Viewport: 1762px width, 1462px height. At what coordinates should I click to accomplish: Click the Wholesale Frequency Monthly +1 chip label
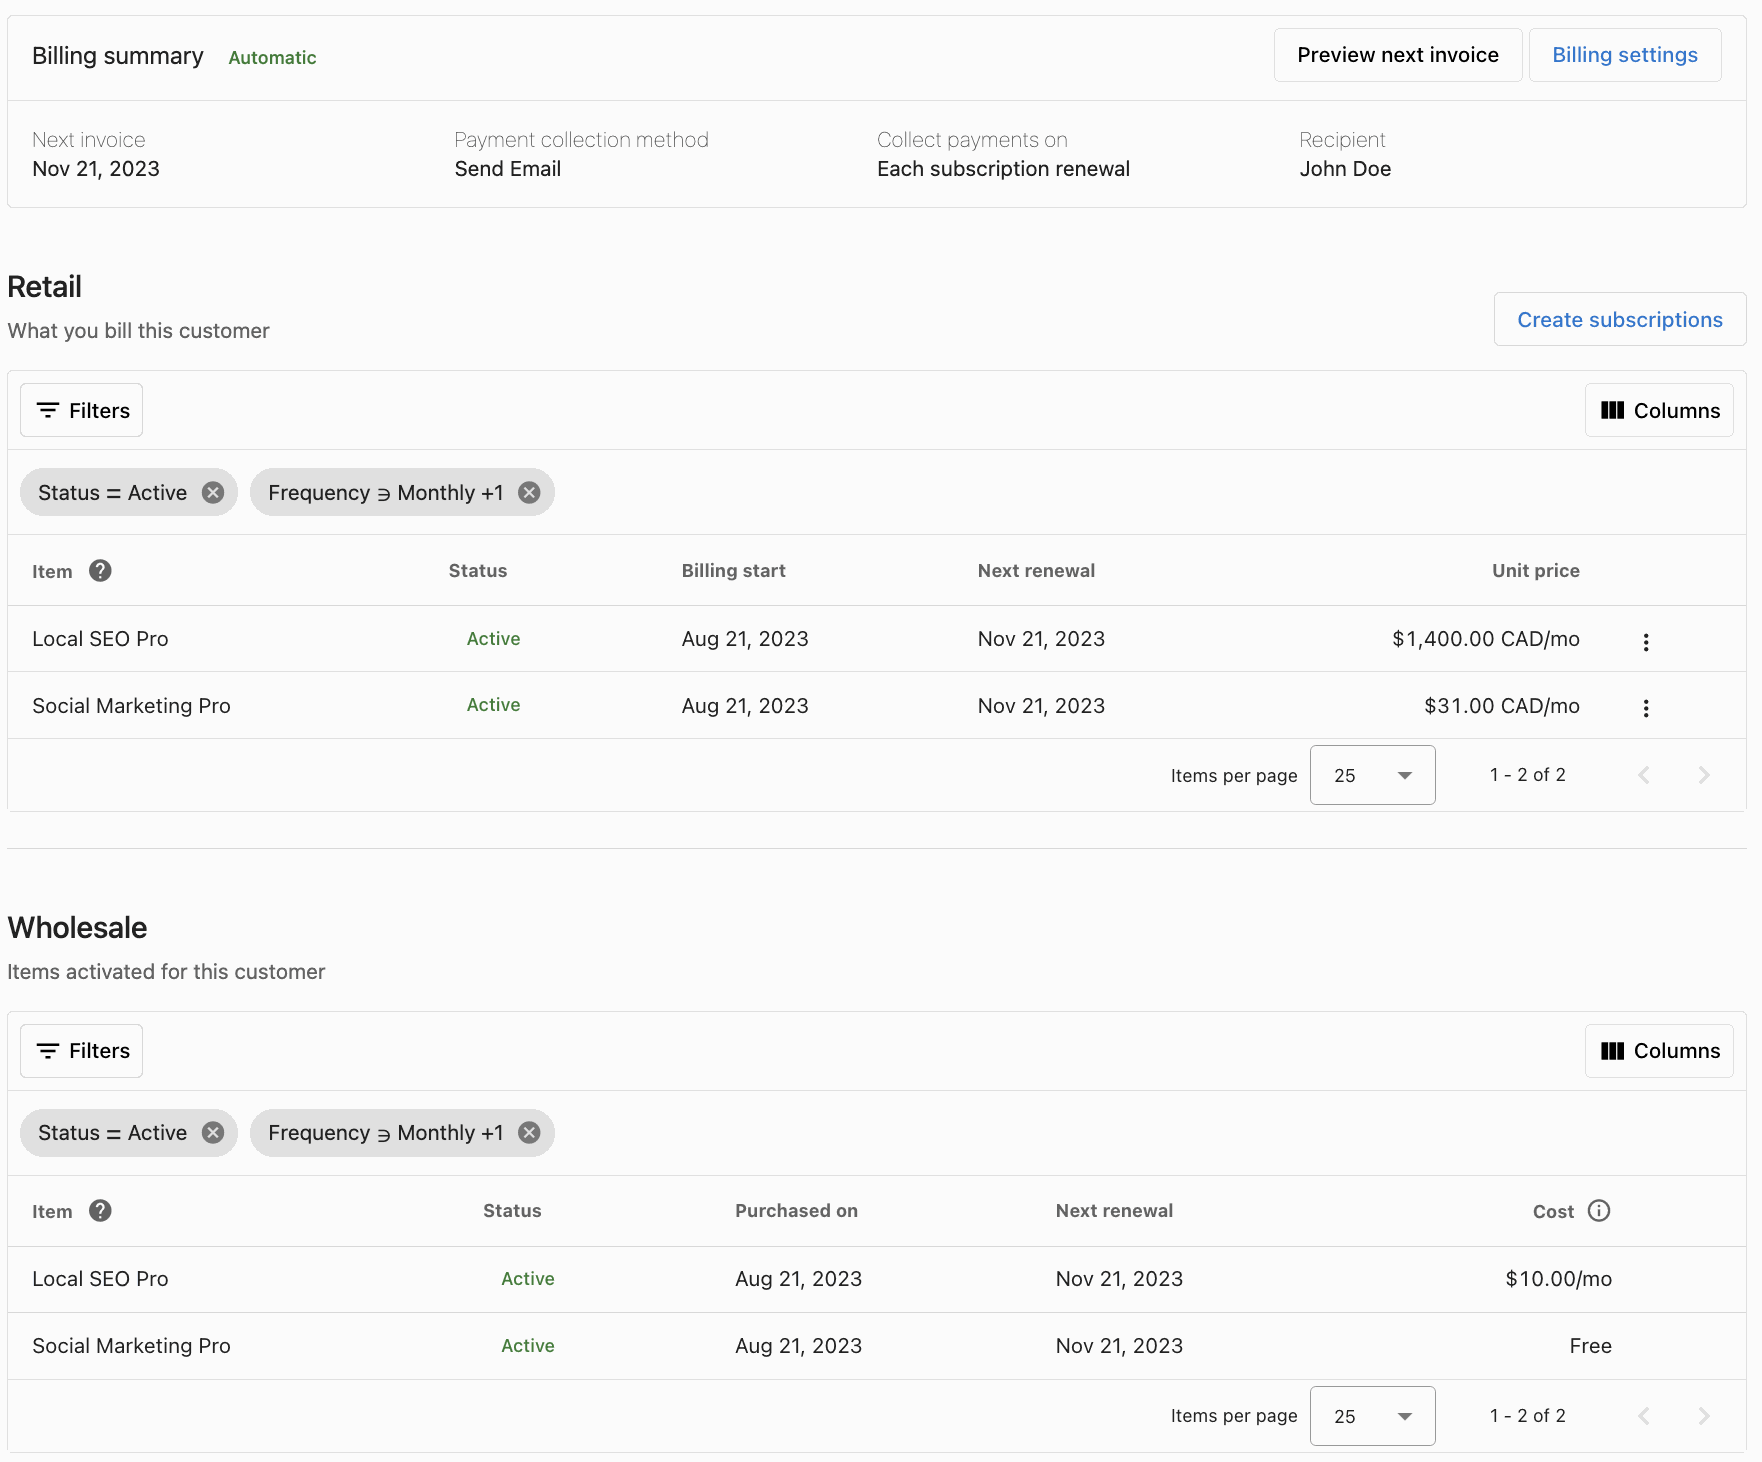click(x=386, y=1133)
